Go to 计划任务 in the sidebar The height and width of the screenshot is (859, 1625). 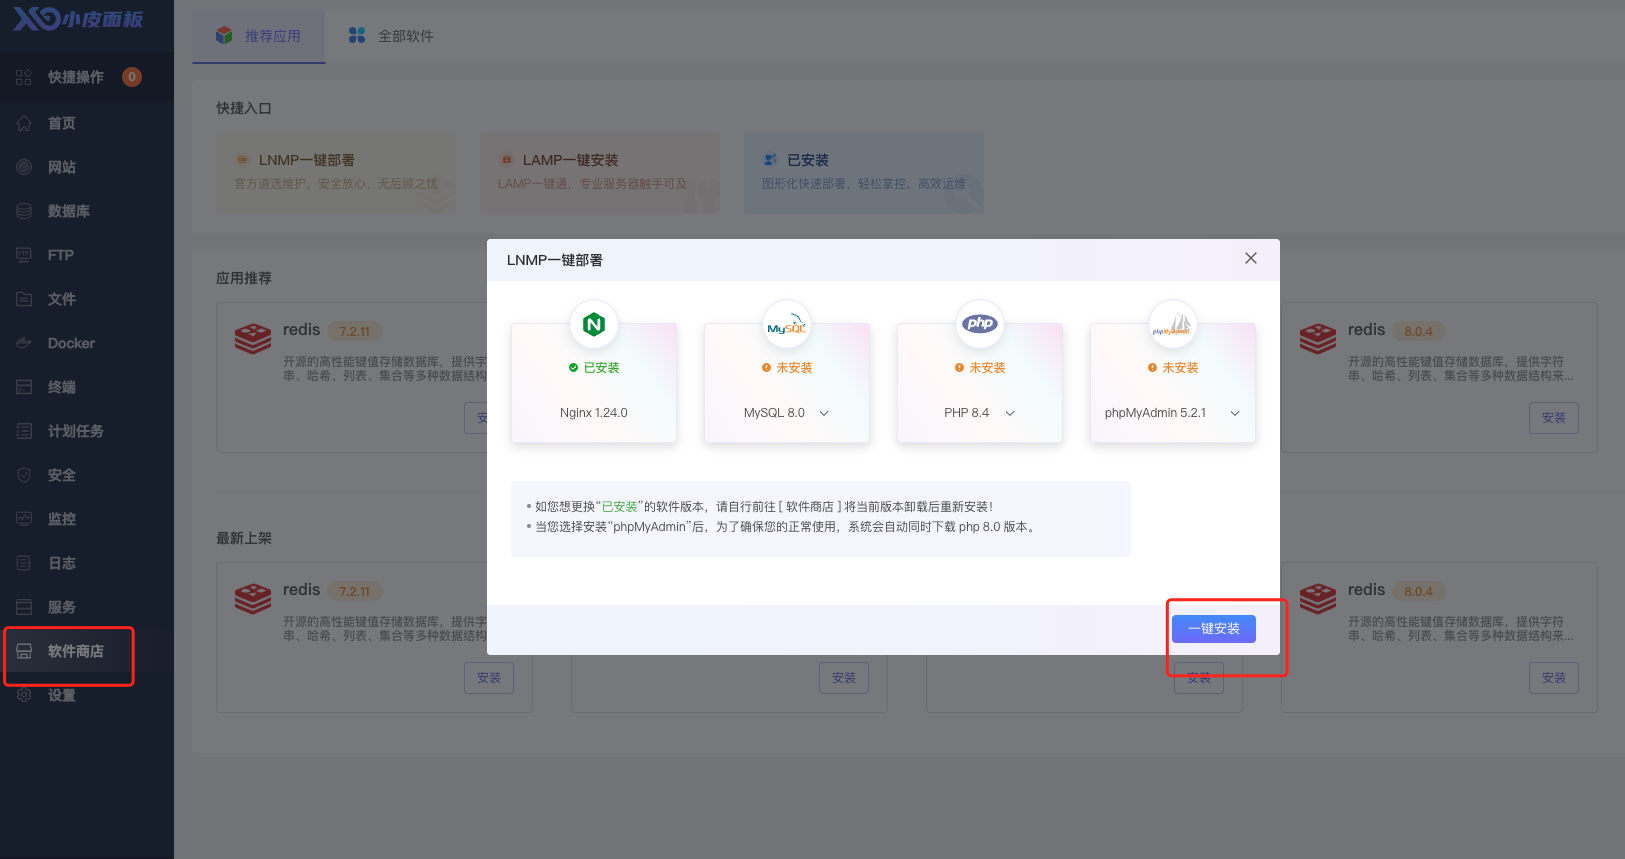pos(75,431)
